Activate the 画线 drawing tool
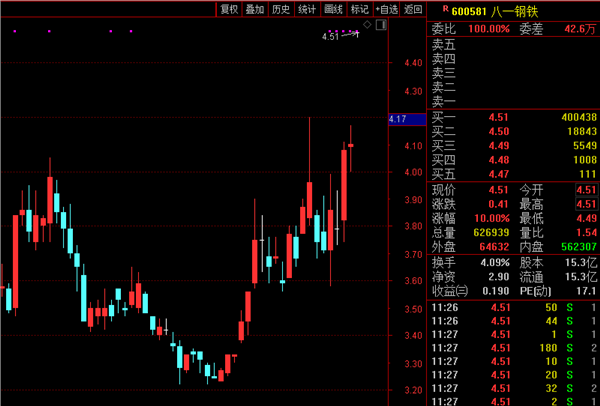The width and height of the screenshot is (600, 406). click(333, 9)
